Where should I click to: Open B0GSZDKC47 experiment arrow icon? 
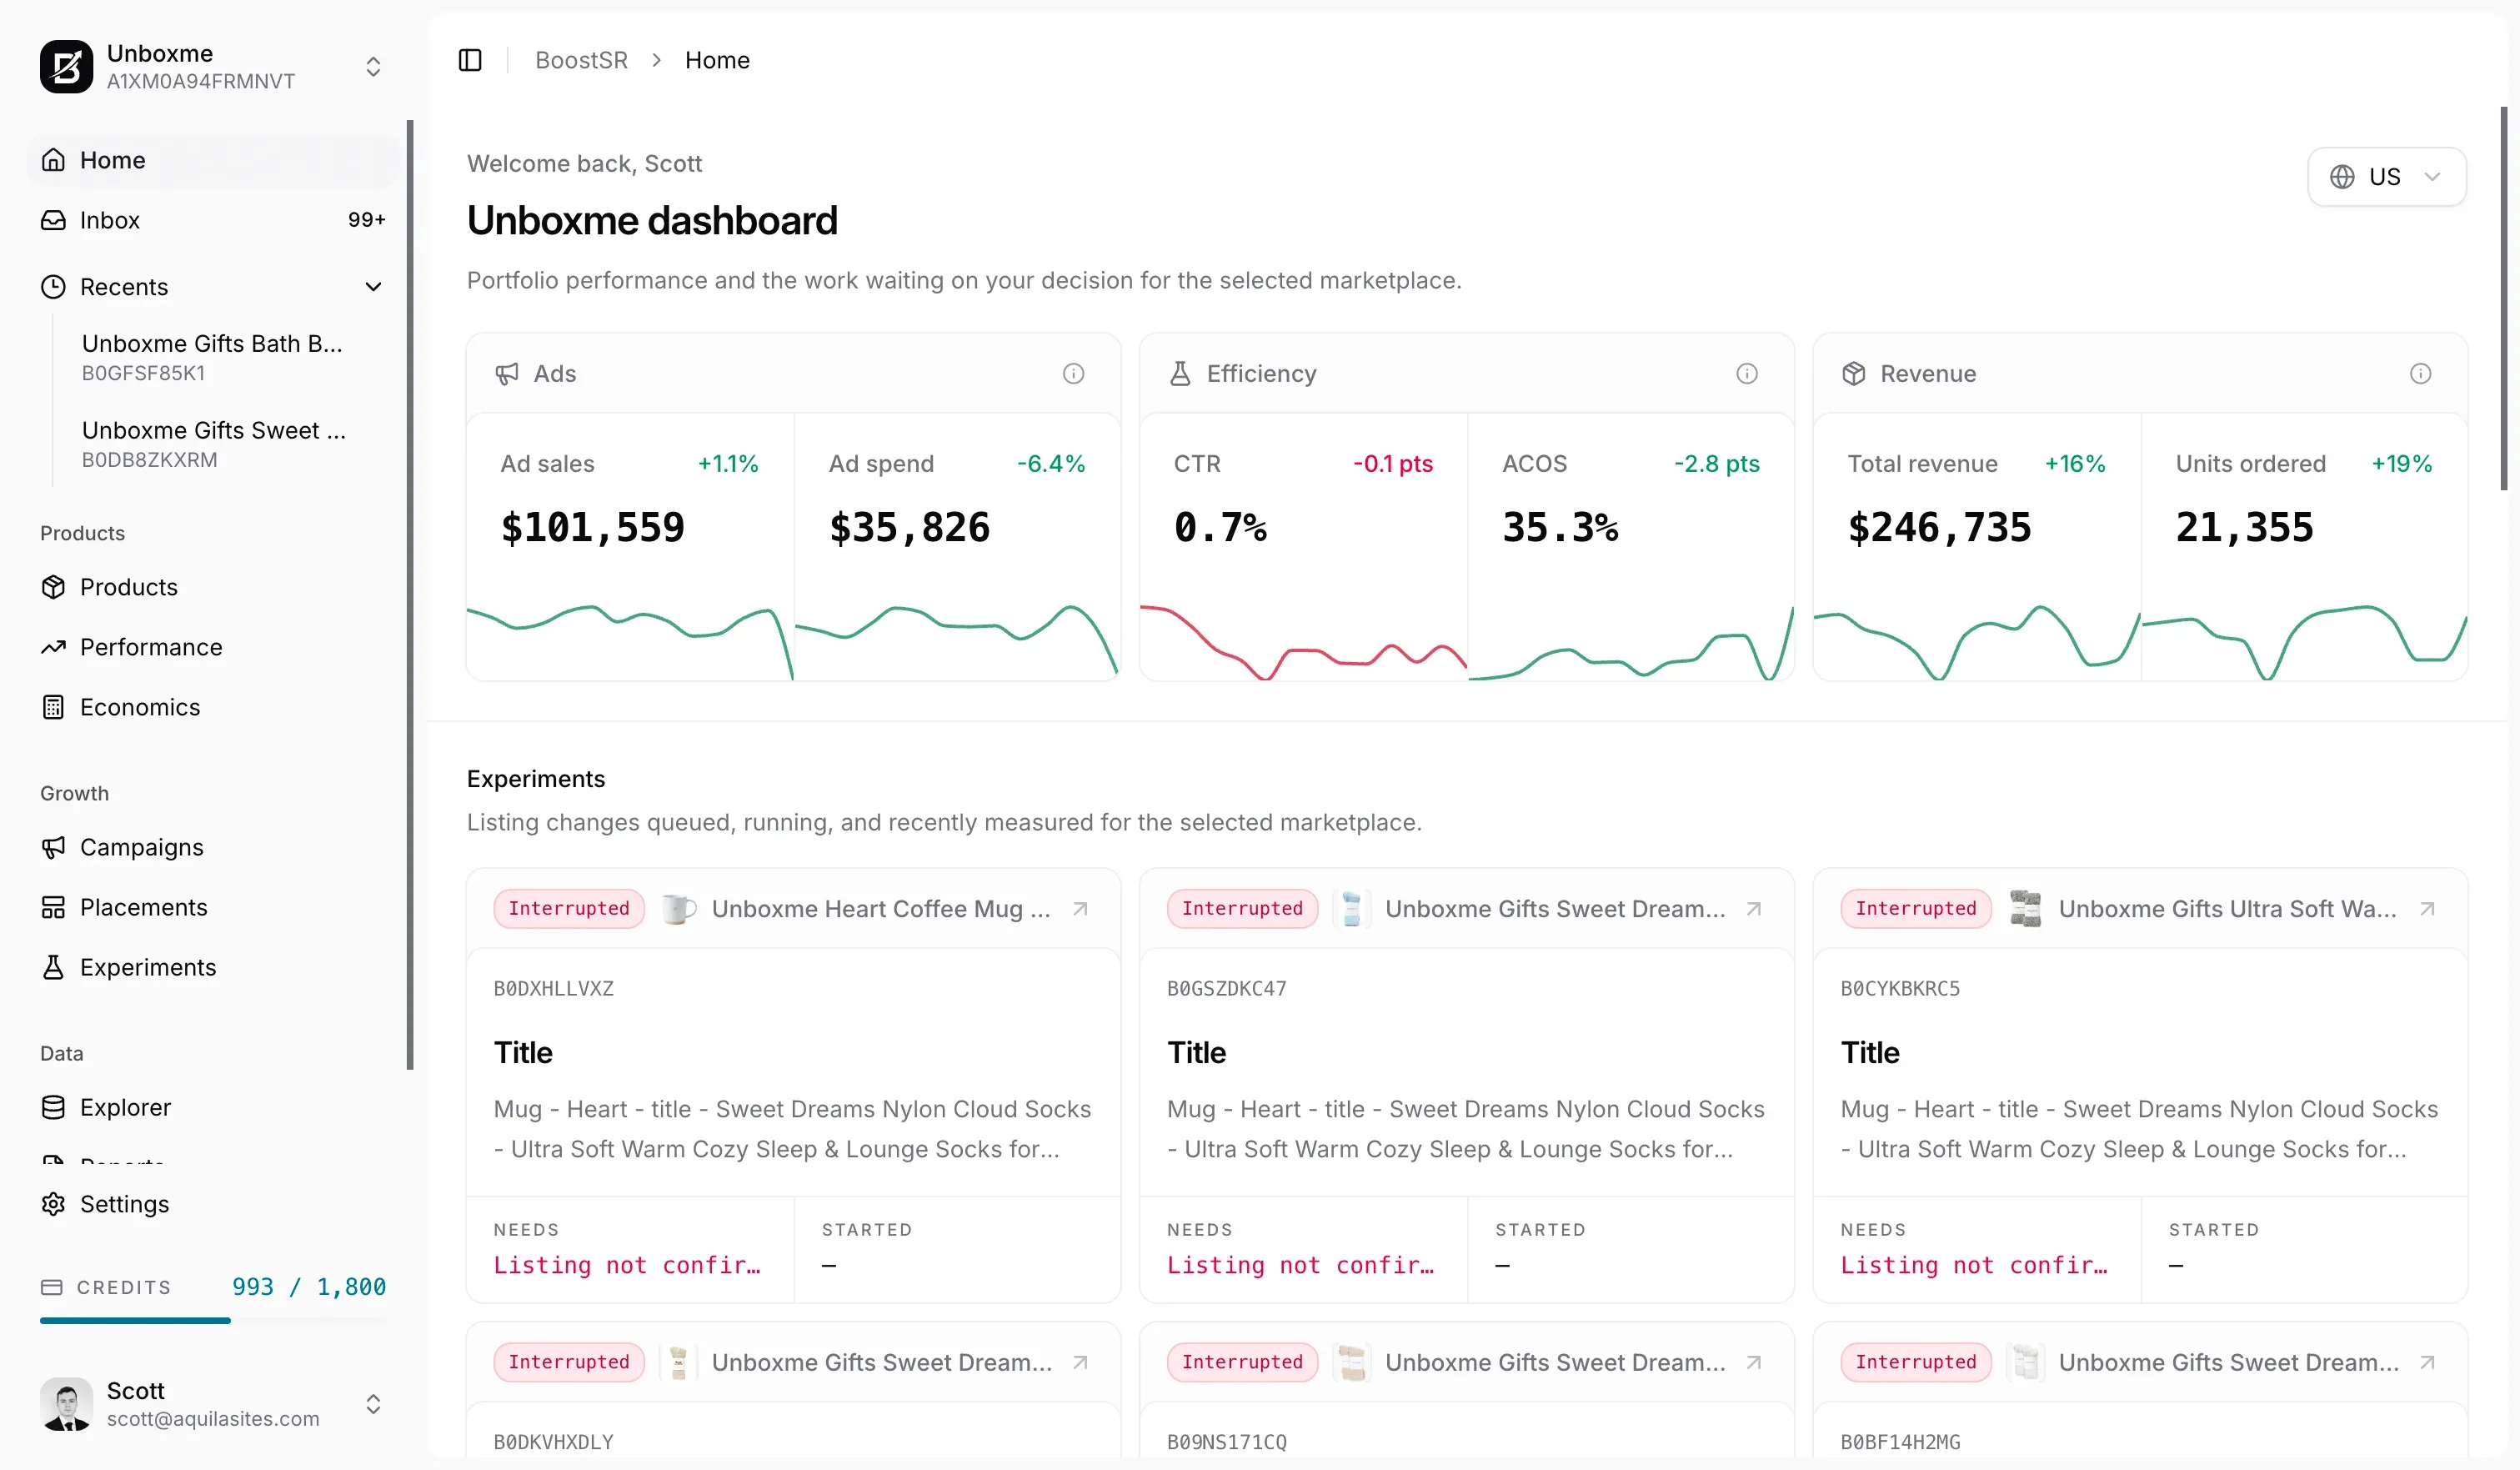[x=1754, y=909]
